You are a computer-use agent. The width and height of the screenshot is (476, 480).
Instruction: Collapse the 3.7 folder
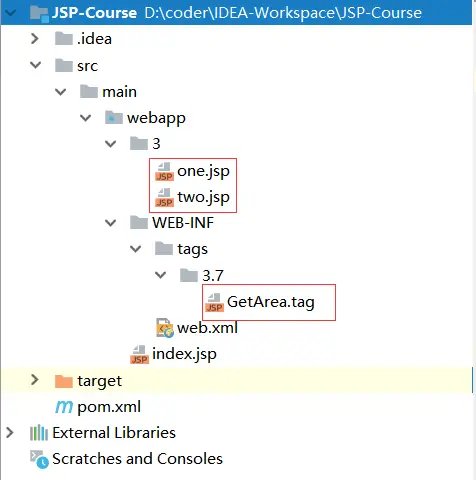[x=161, y=275]
